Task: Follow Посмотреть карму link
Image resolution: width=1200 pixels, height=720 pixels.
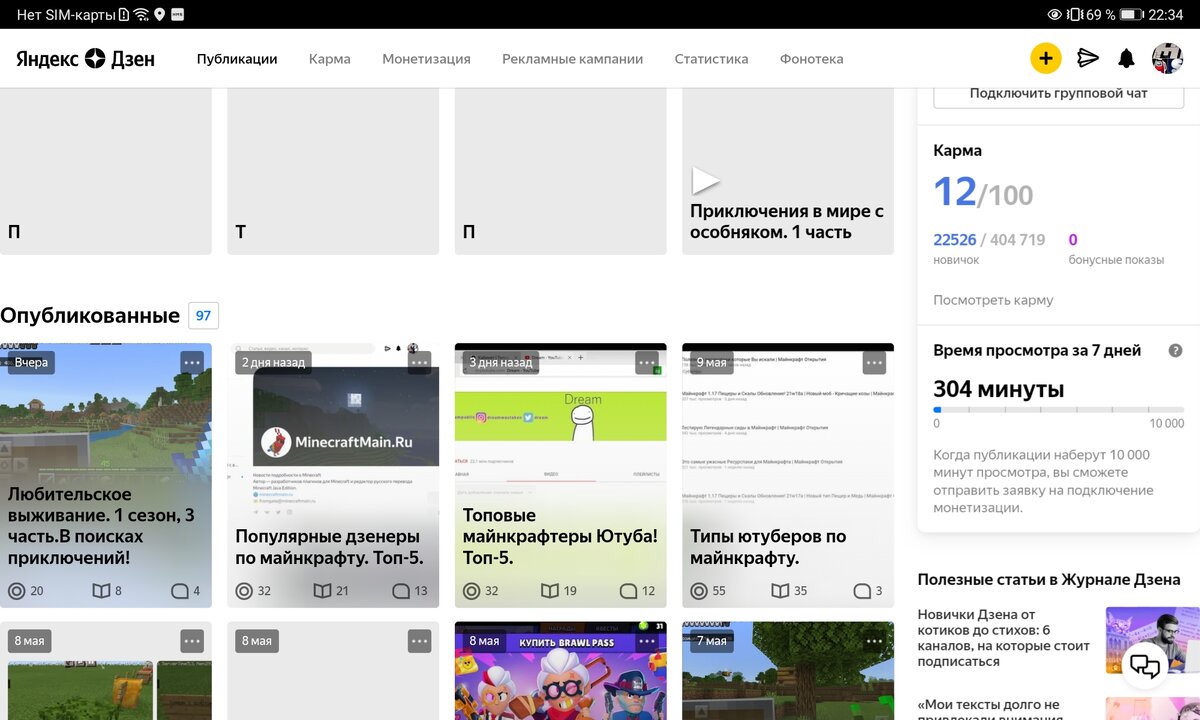Action: coord(993,300)
